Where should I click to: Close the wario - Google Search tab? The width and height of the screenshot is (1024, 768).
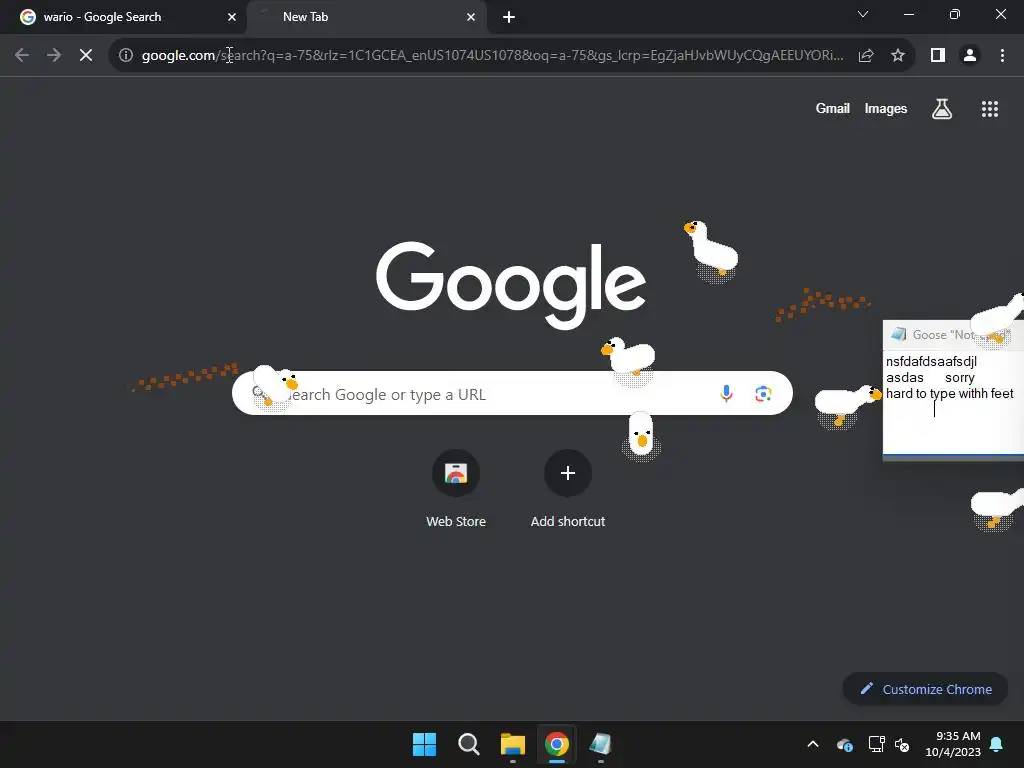(x=232, y=17)
